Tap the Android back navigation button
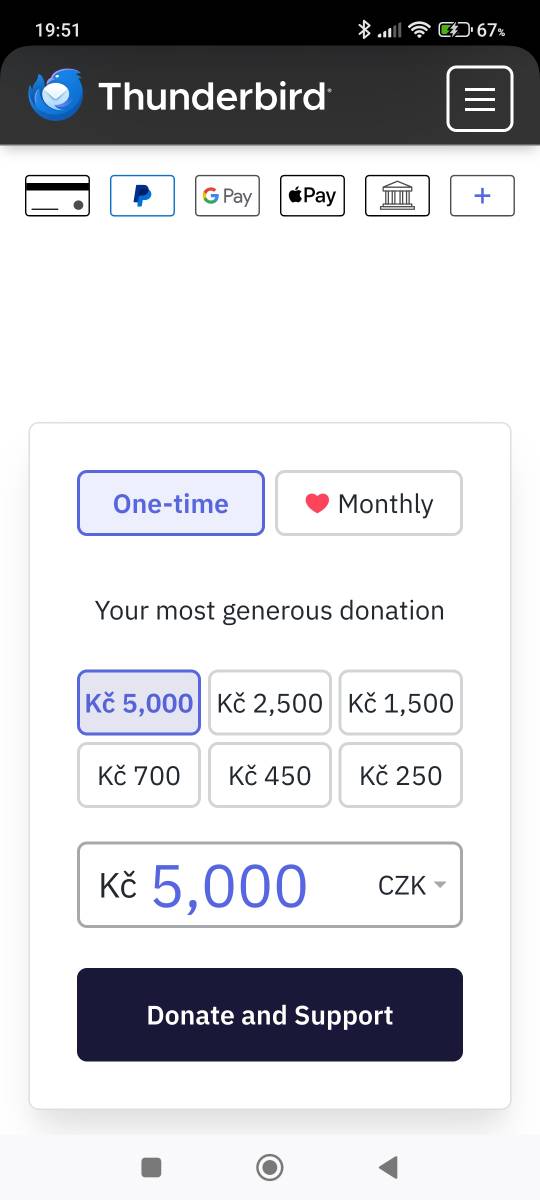The width and height of the screenshot is (540, 1200). pos(388,1167)
